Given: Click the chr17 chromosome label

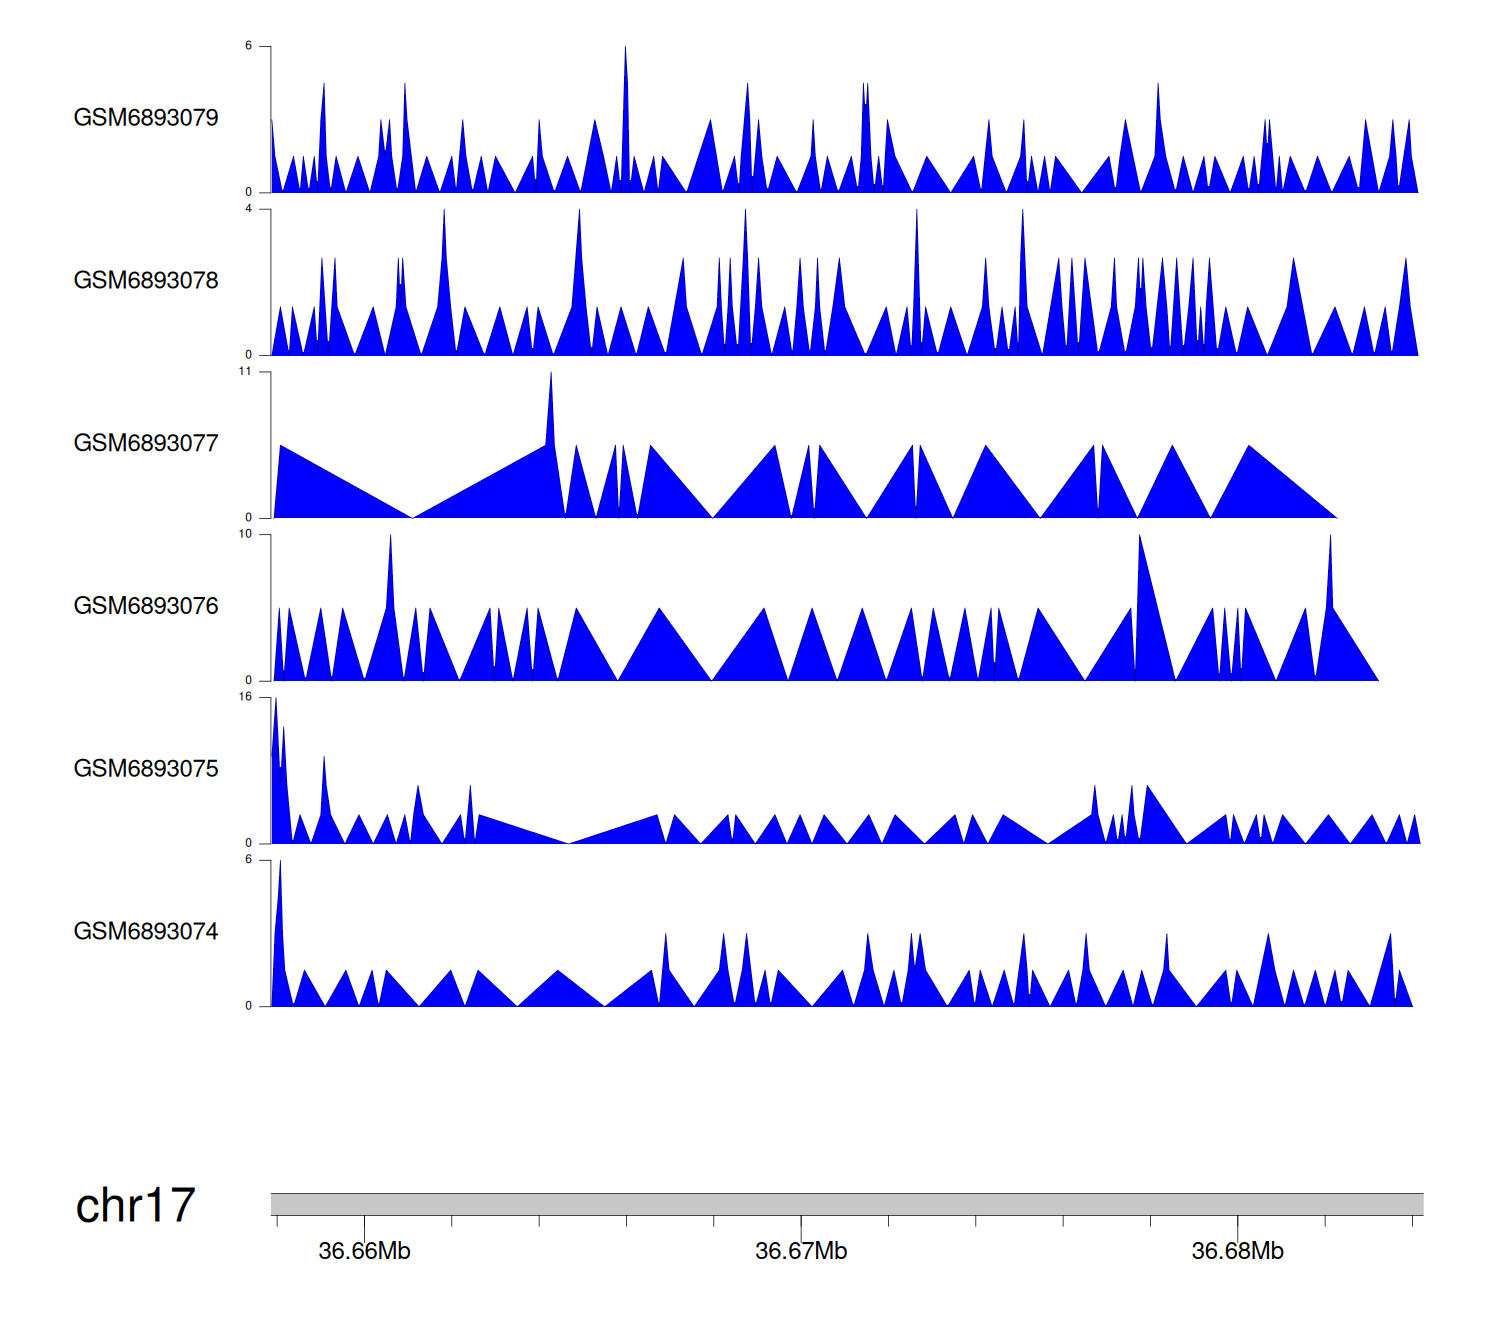Looking at the screenshot, I should (x=135, y=1206).
